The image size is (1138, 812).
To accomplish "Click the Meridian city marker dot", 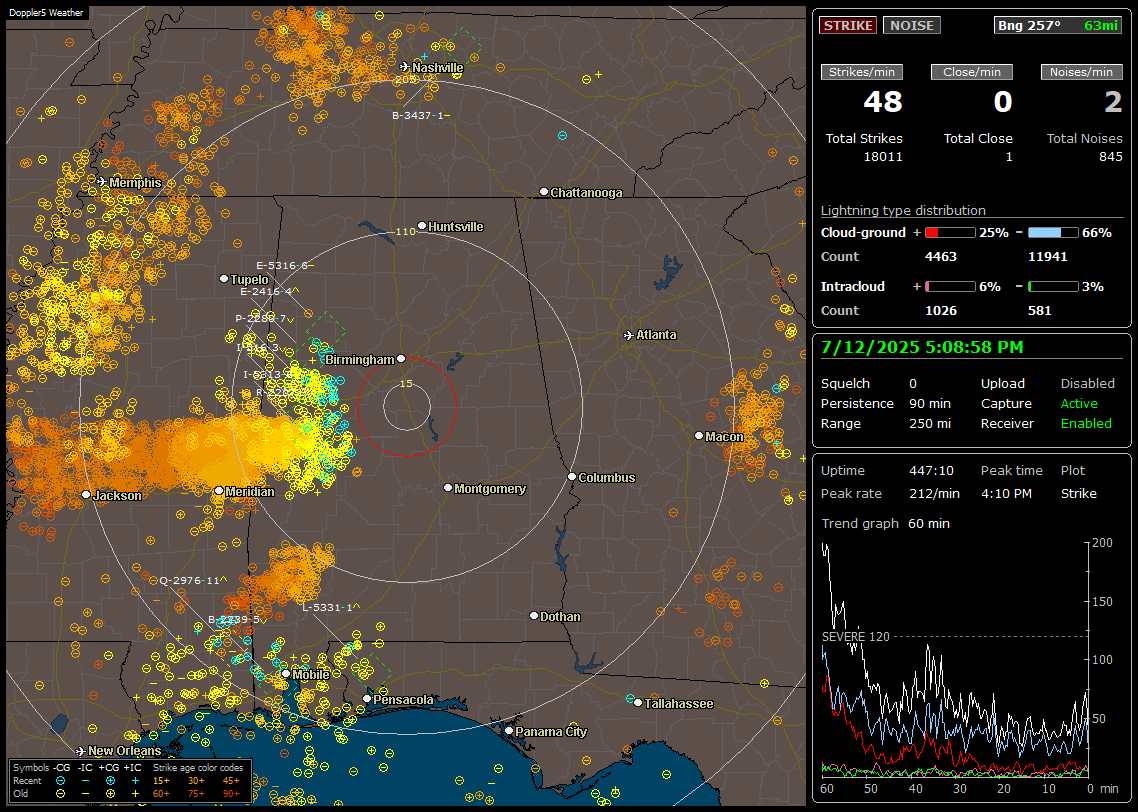I will (x=218, y=491).
